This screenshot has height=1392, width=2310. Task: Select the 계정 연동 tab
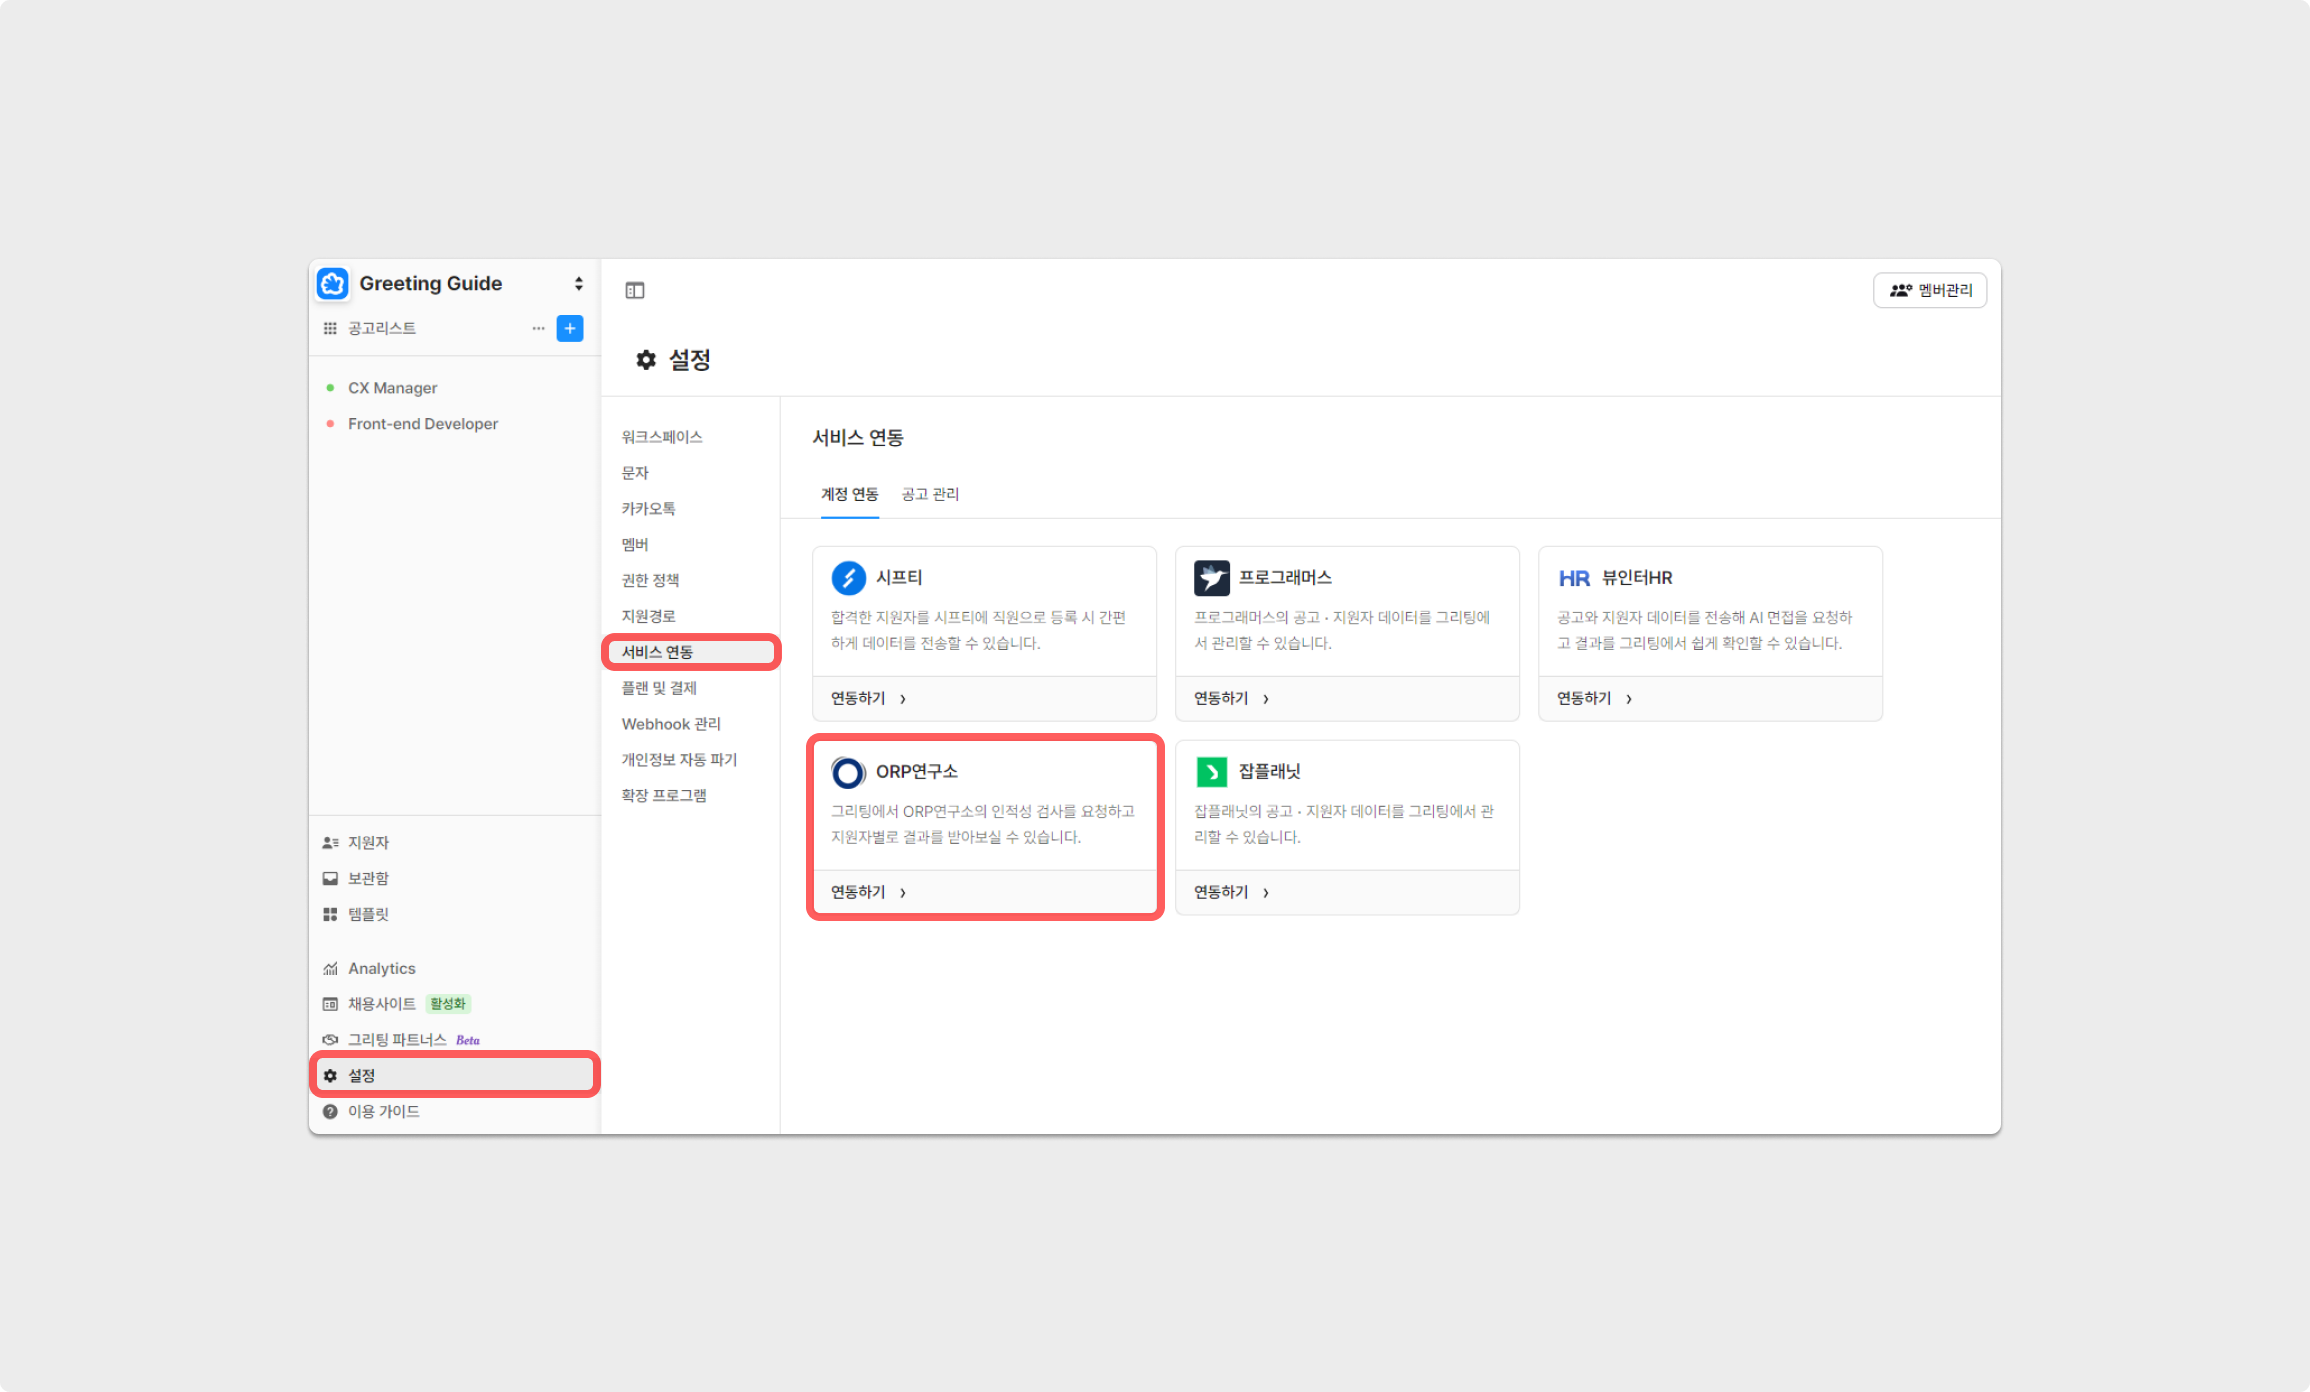click(849, 494)
